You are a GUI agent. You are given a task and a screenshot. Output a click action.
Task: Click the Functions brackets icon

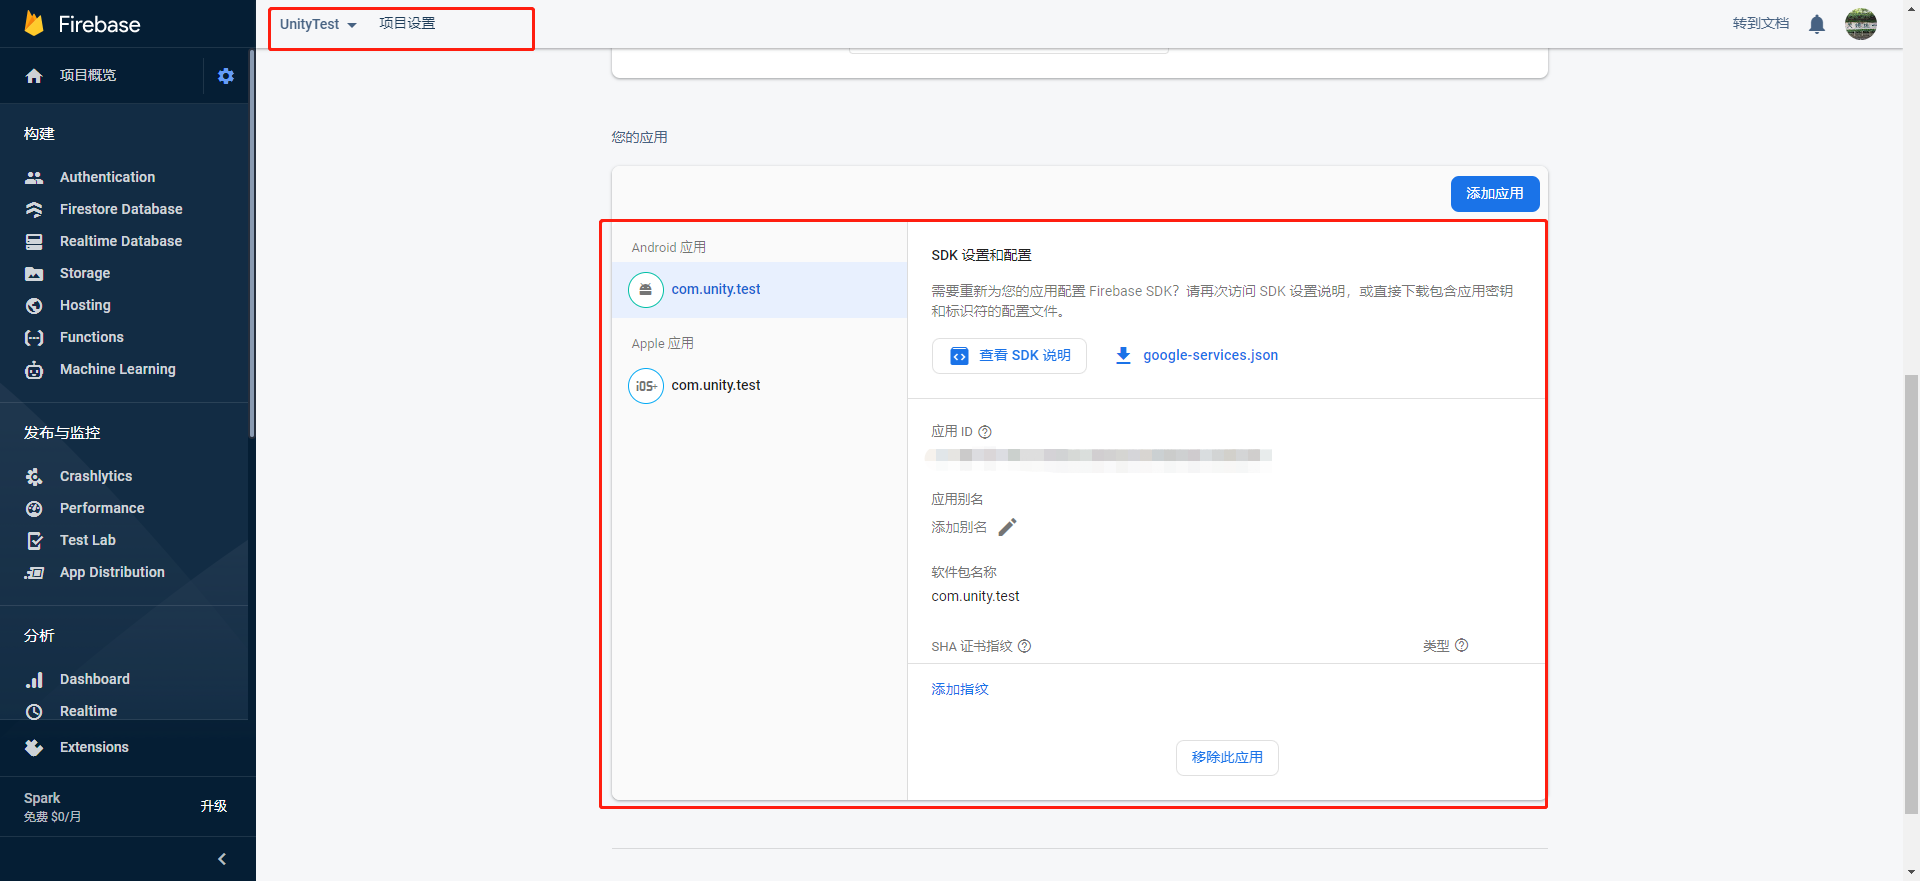[x=34, y=337]
